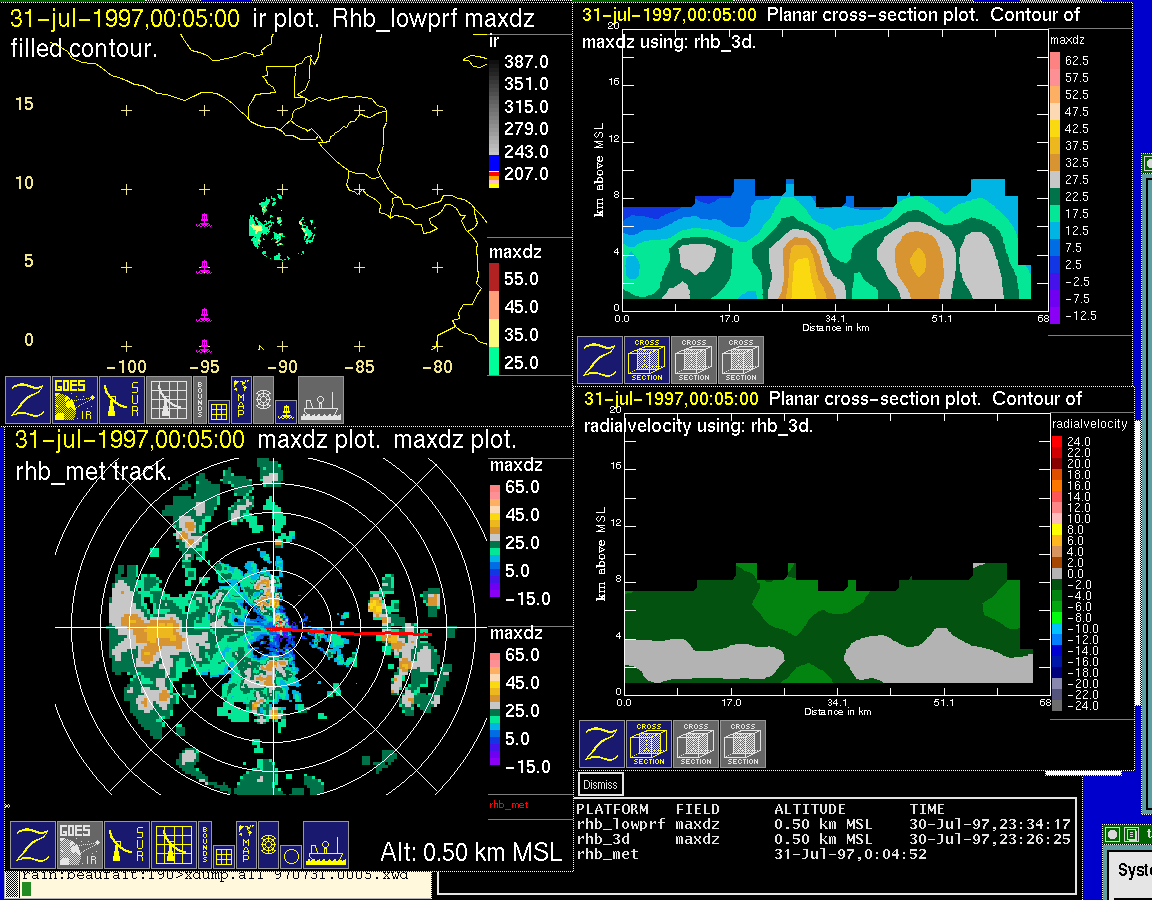Click the yellow BOUNDS icon in the maxdz plot window
This screenshot has height=900, width=1152.
click(x=205, y=844)
